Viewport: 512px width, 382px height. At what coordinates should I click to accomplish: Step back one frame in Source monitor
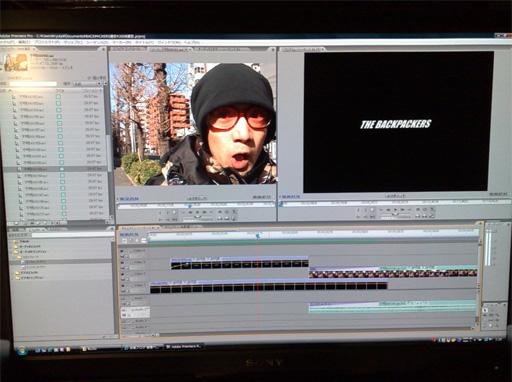(x=191, y=212)
